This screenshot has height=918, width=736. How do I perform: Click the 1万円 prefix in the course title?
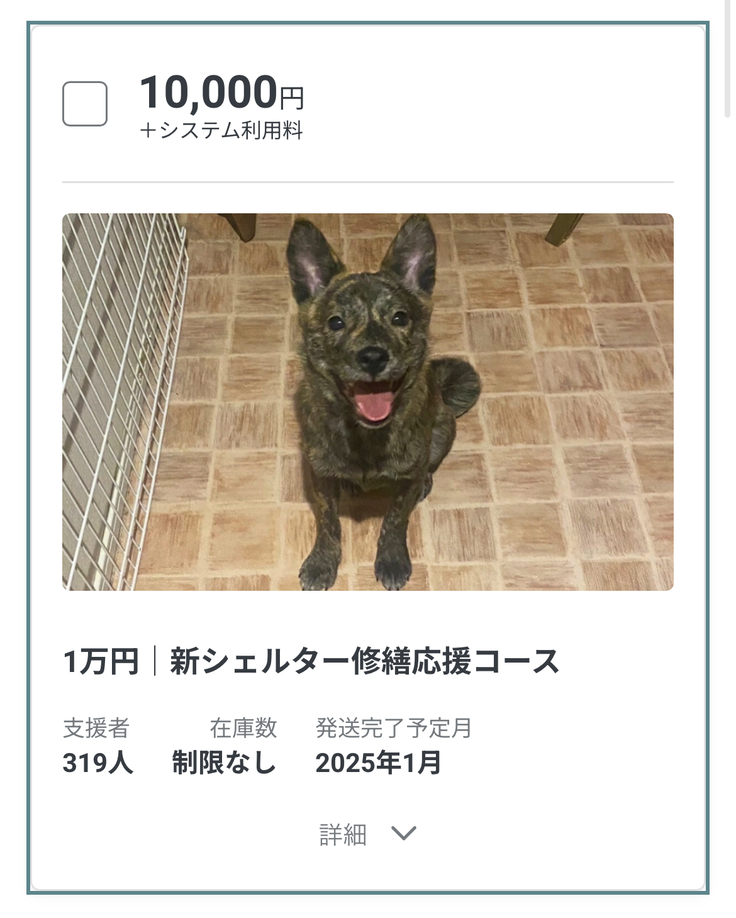pos(100,661)
